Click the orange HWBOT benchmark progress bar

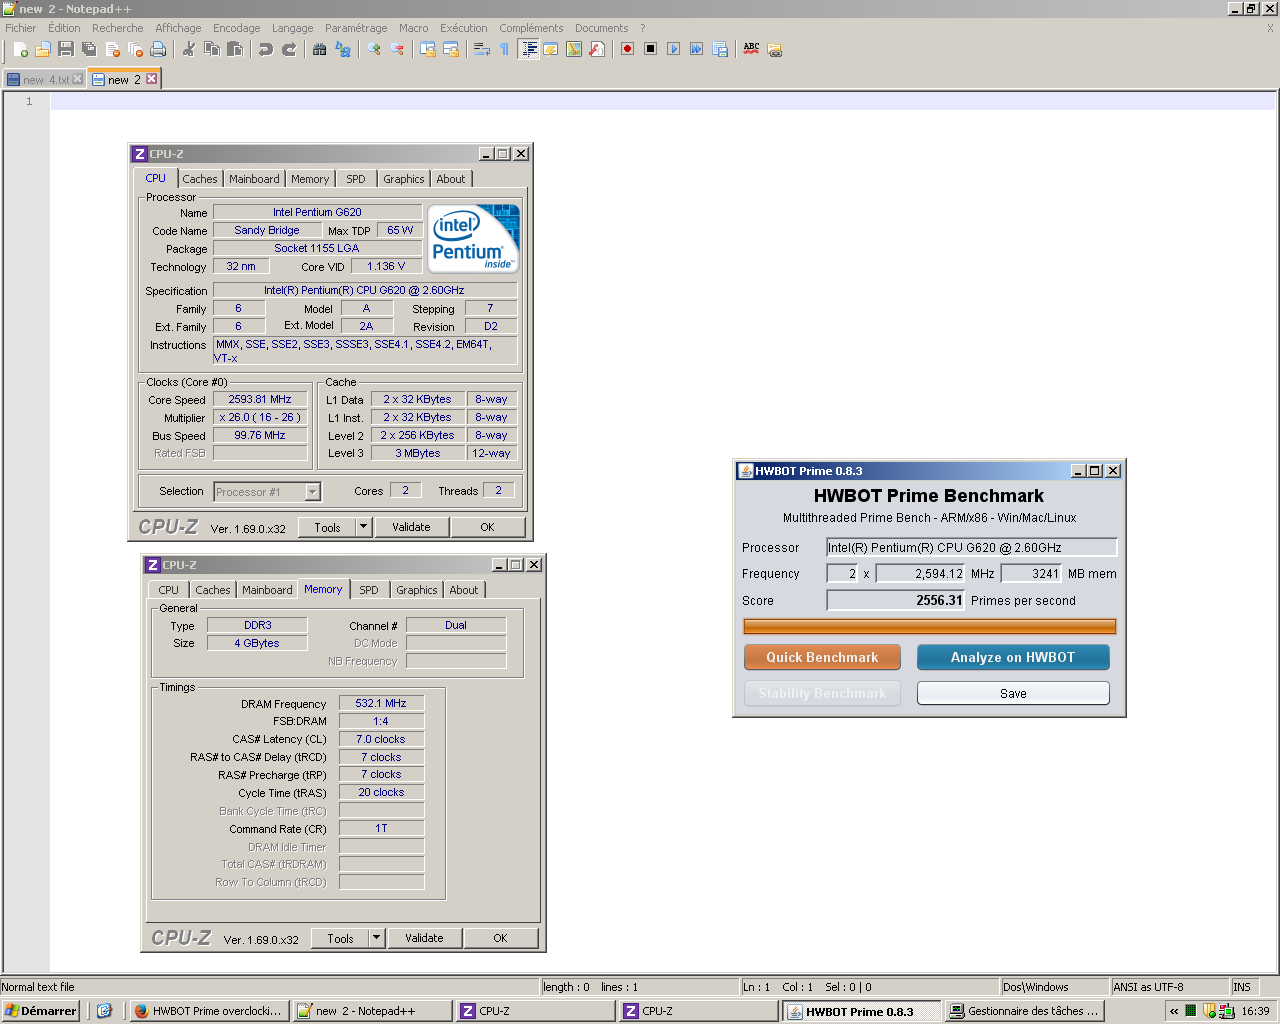(x=929, y=627)
